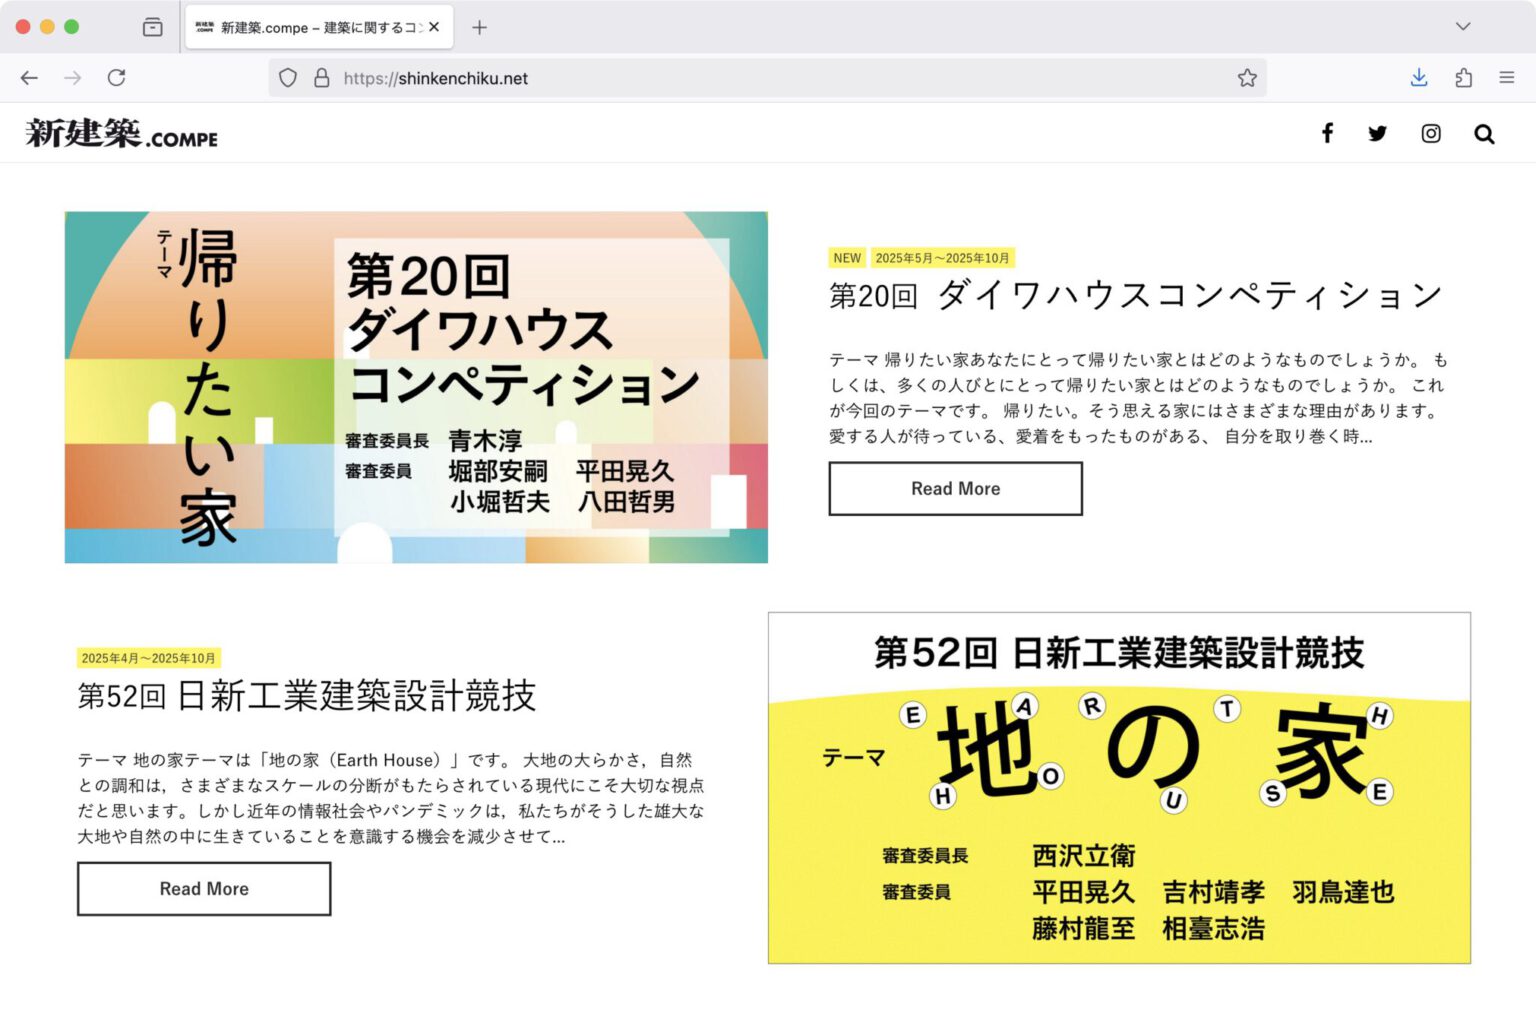Click the macOS green full-screen button

pyautogui.click(x=71, y=27)
